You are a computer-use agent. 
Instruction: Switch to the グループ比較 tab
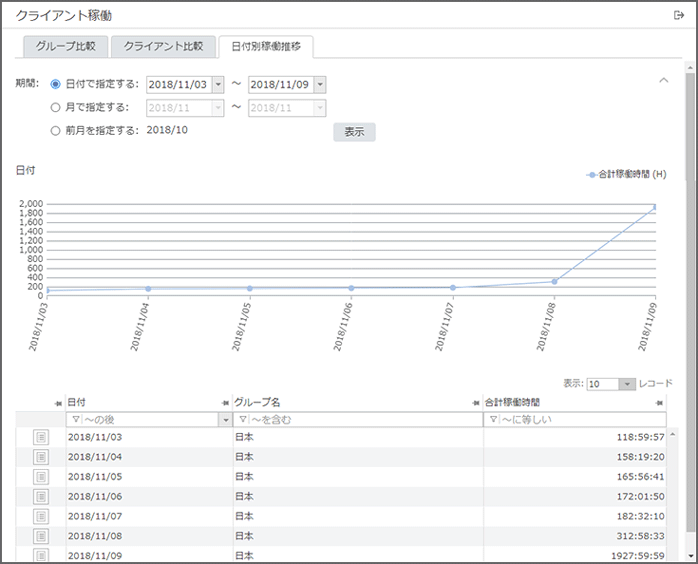[66, 46]
